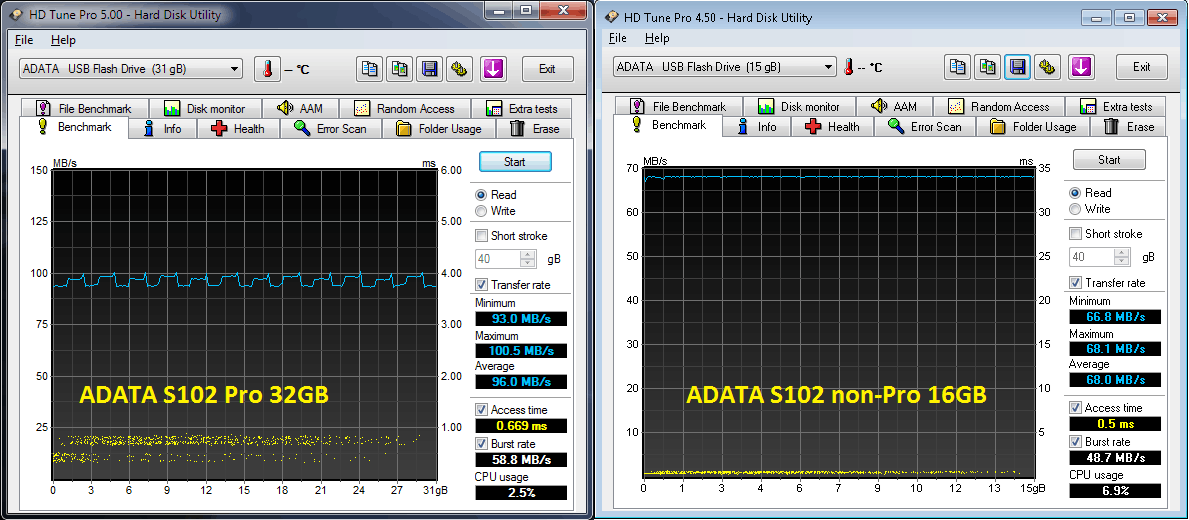This screenshot has height=520, width=1189.
Task: Start benchmark in HD Tune Pro 4.50
Action: pyautogui.click(x=1109, y=159)
